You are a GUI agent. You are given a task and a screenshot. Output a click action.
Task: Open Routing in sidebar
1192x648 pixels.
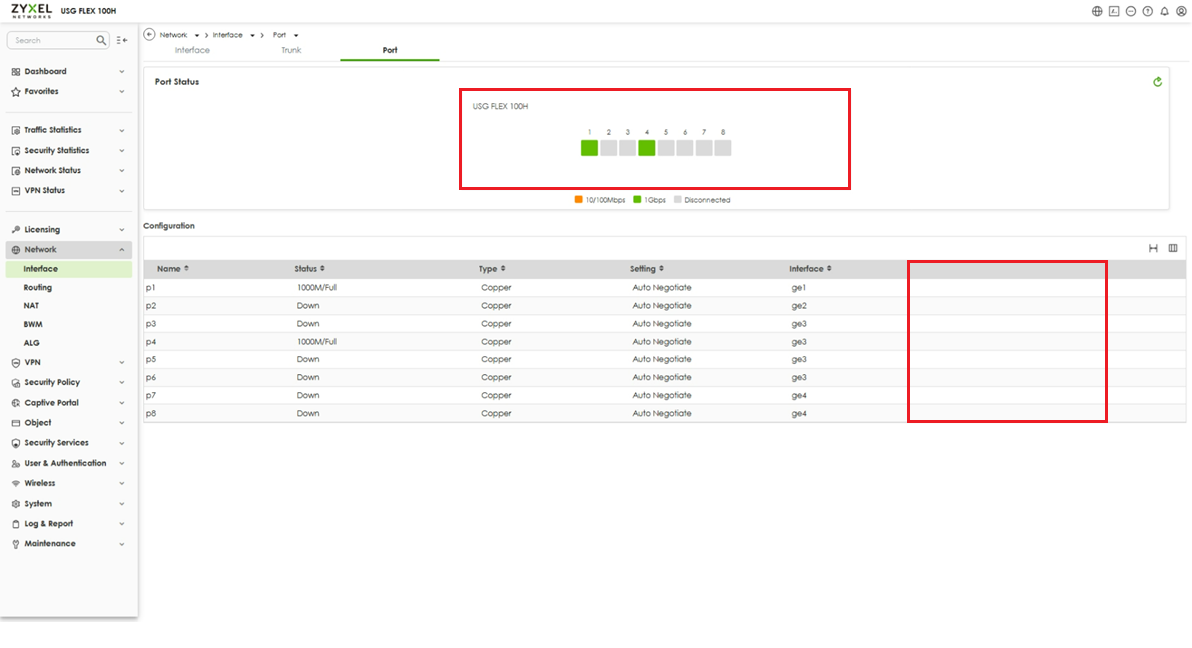[38, 287]
